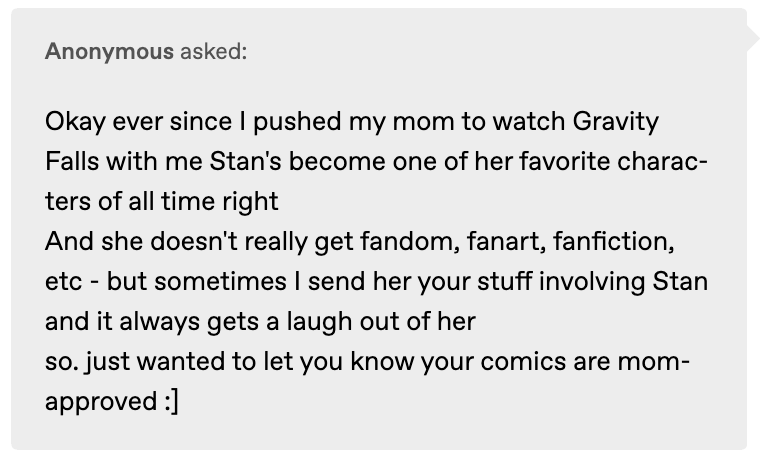This screenshot has width=760, height=465.
Task: Click the speech bubble tail at top right
Action: [x=752, y=40]
